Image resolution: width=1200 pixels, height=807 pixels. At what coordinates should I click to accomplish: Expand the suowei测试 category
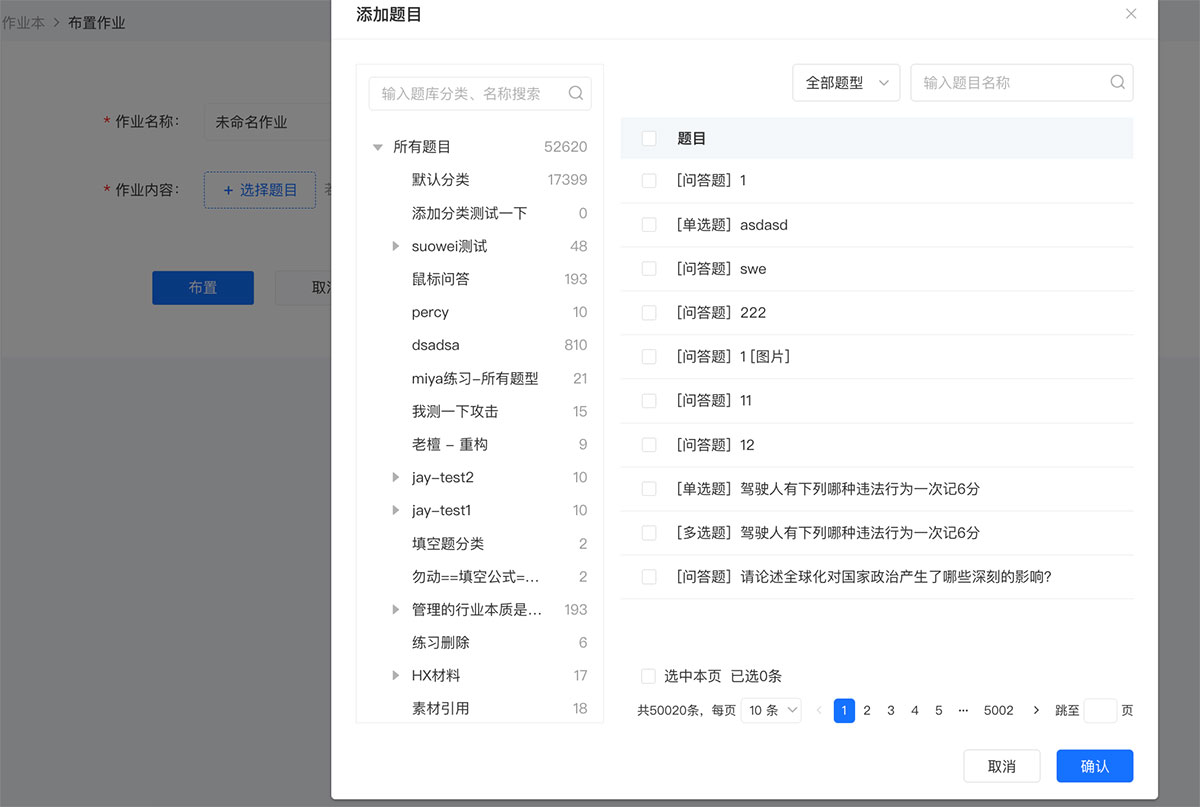click(396, 246)
